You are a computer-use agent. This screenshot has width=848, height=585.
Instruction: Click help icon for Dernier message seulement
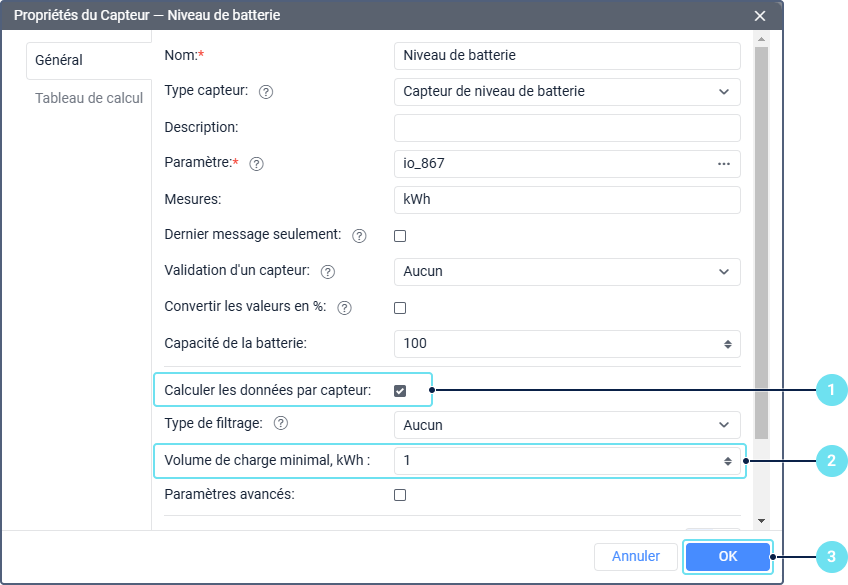point(360,236)
